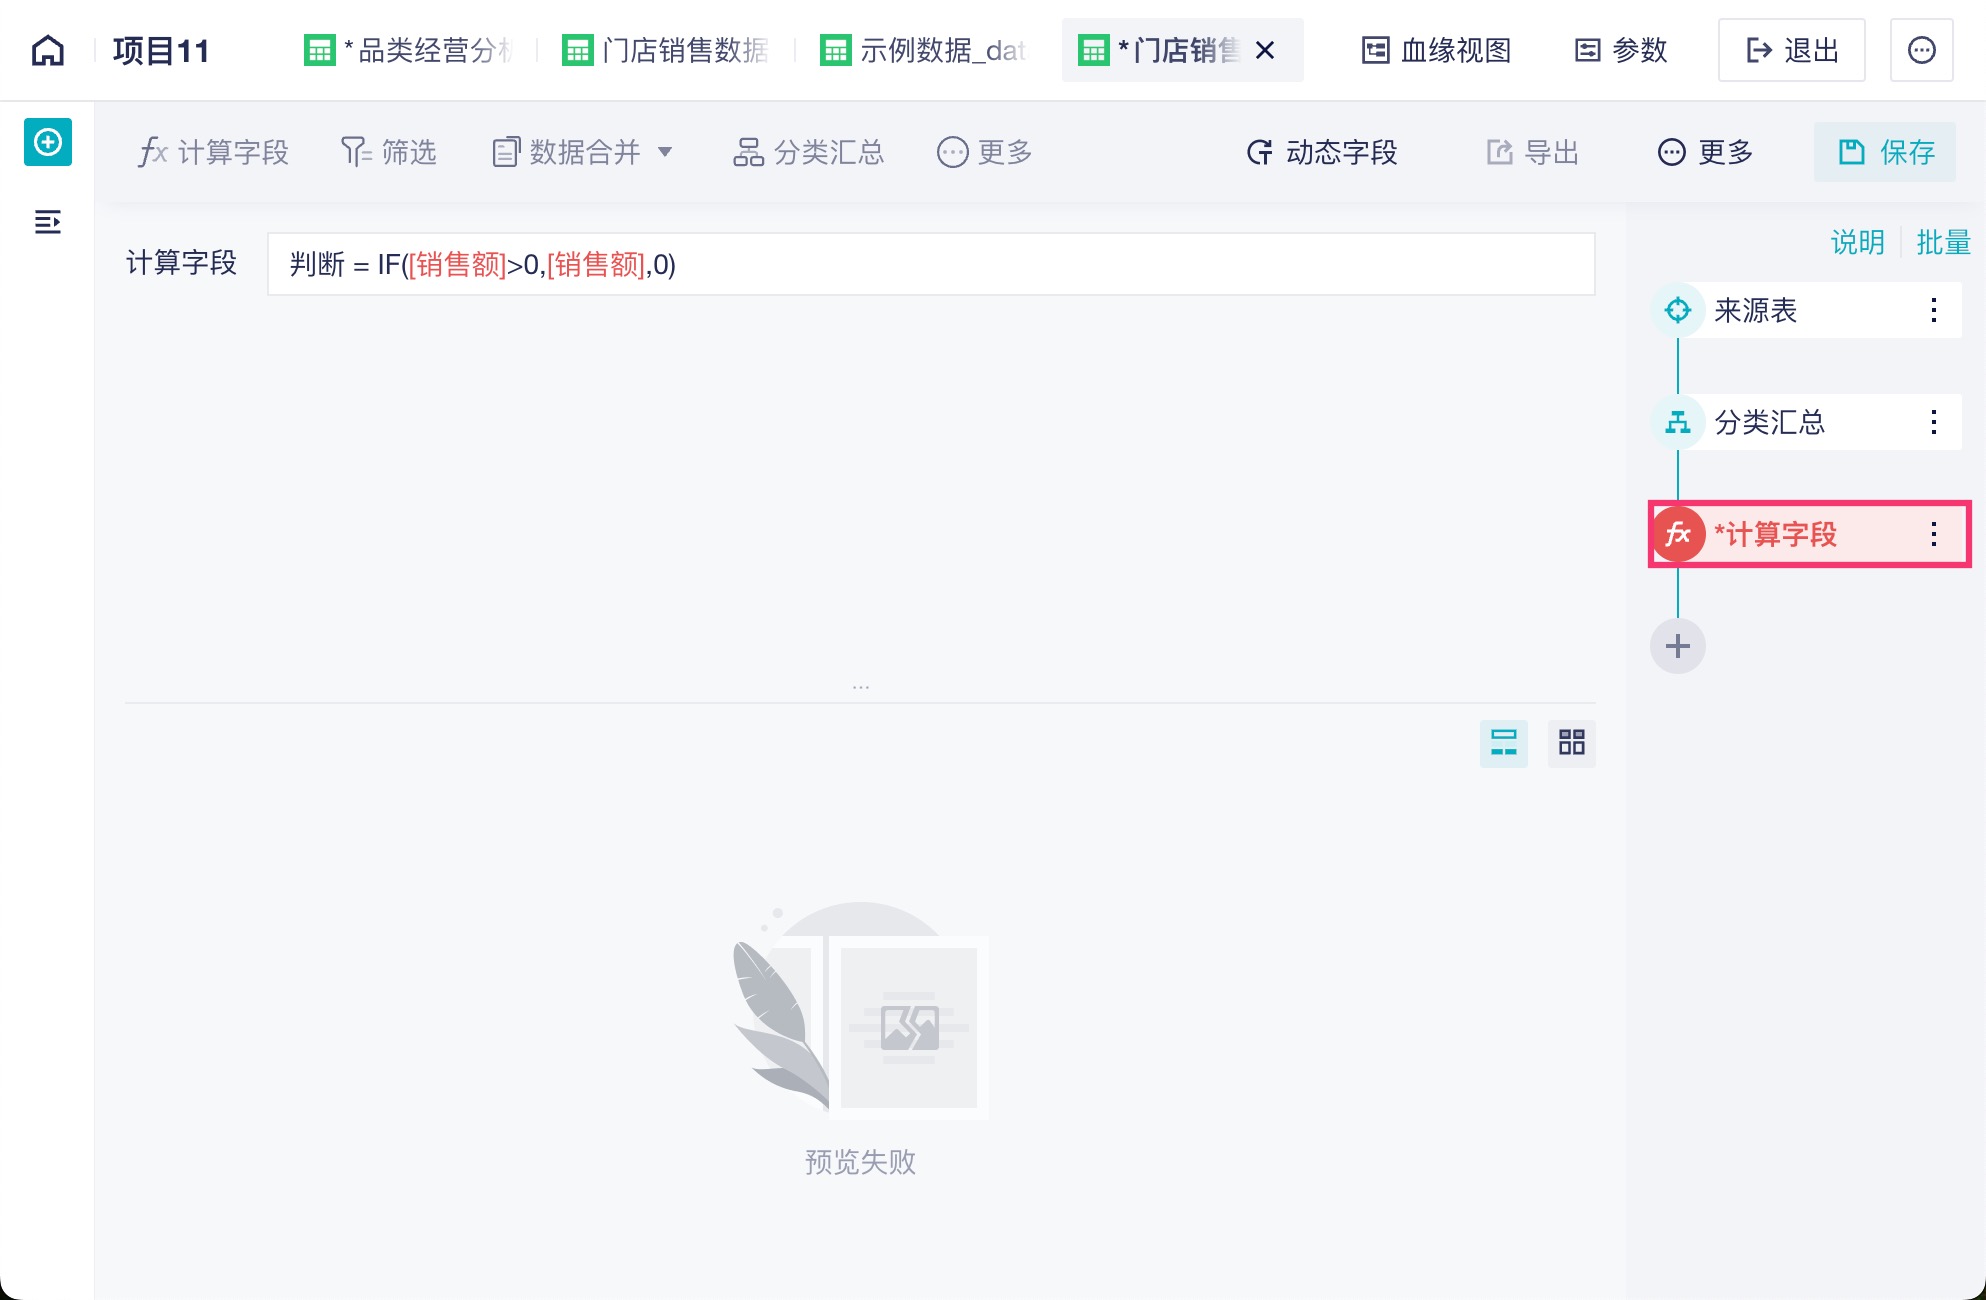
Task: Click the teal add-new plus icon
Action: [x=48, y=143]
